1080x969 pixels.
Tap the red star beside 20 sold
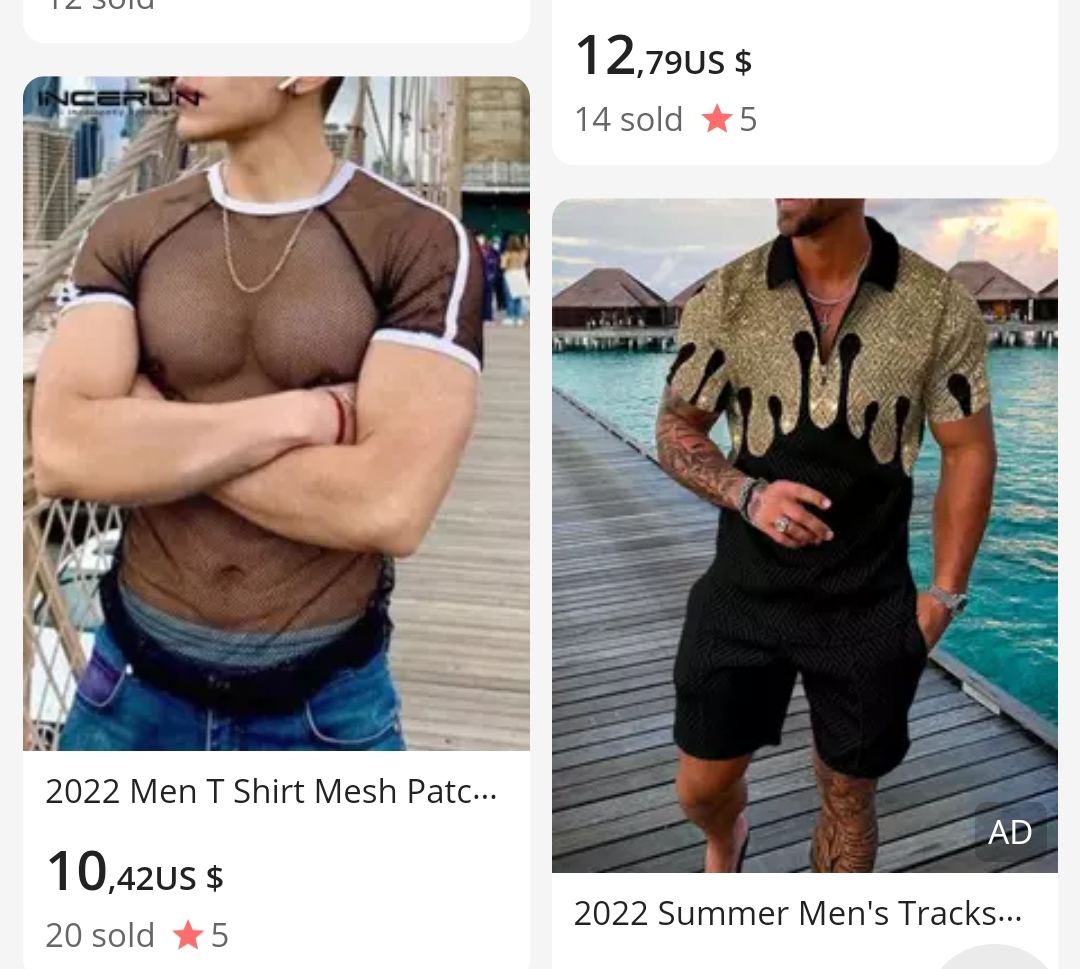click(188, 935)
